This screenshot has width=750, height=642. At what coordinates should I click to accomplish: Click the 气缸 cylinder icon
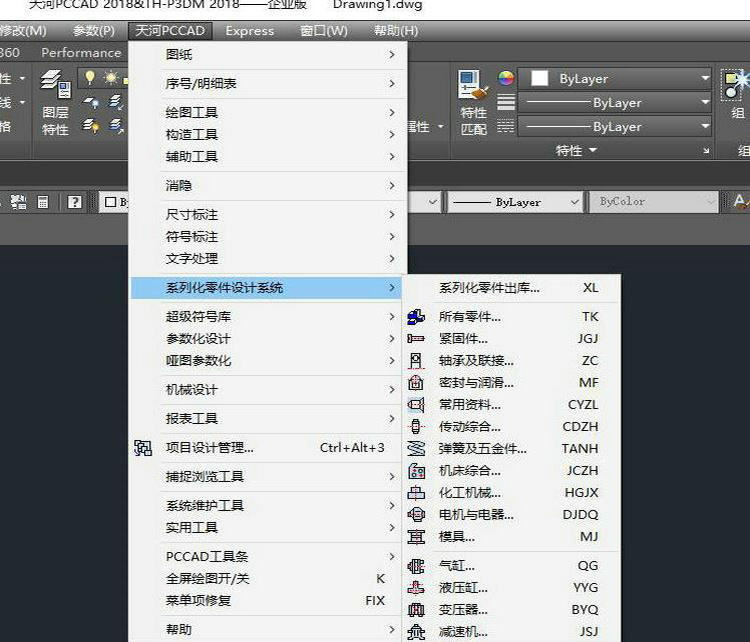pyautogui.click(x=416, y=566)
